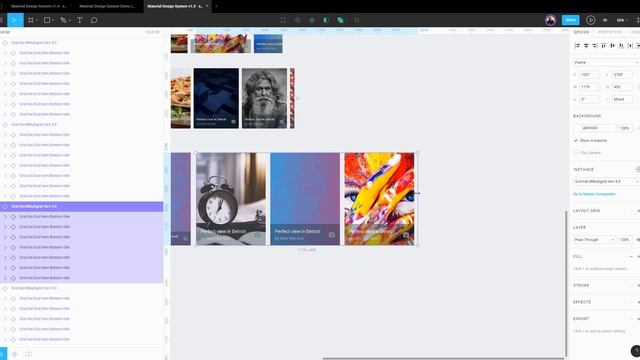Click the width field
The image size is (640, 360).
(589, 87)
